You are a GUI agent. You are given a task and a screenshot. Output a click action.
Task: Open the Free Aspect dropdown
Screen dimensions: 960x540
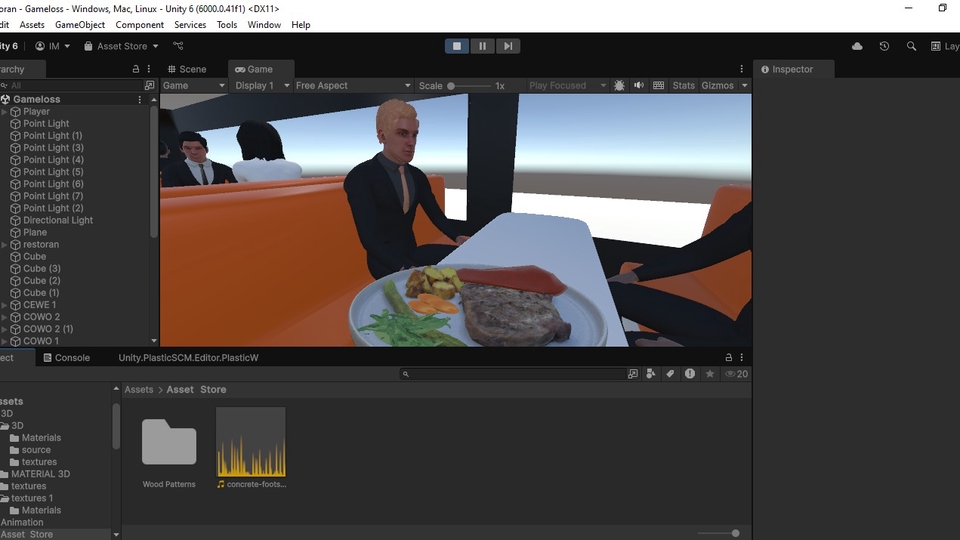[x=352, y=86]
